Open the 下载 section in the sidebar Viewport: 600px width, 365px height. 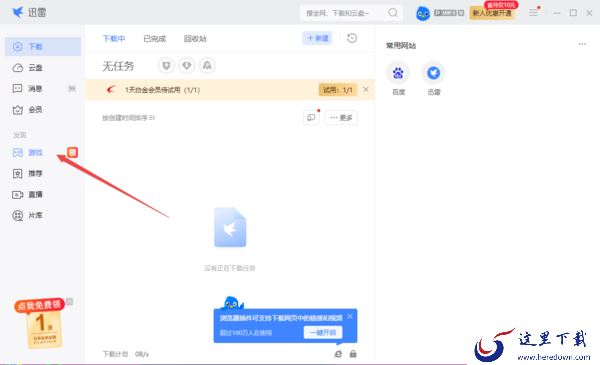43,47
